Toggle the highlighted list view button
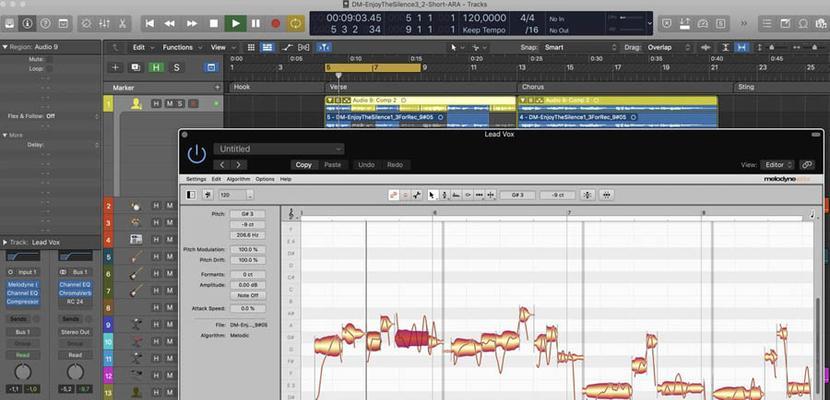This screenshot has width=830, height=400. [267, 48]
